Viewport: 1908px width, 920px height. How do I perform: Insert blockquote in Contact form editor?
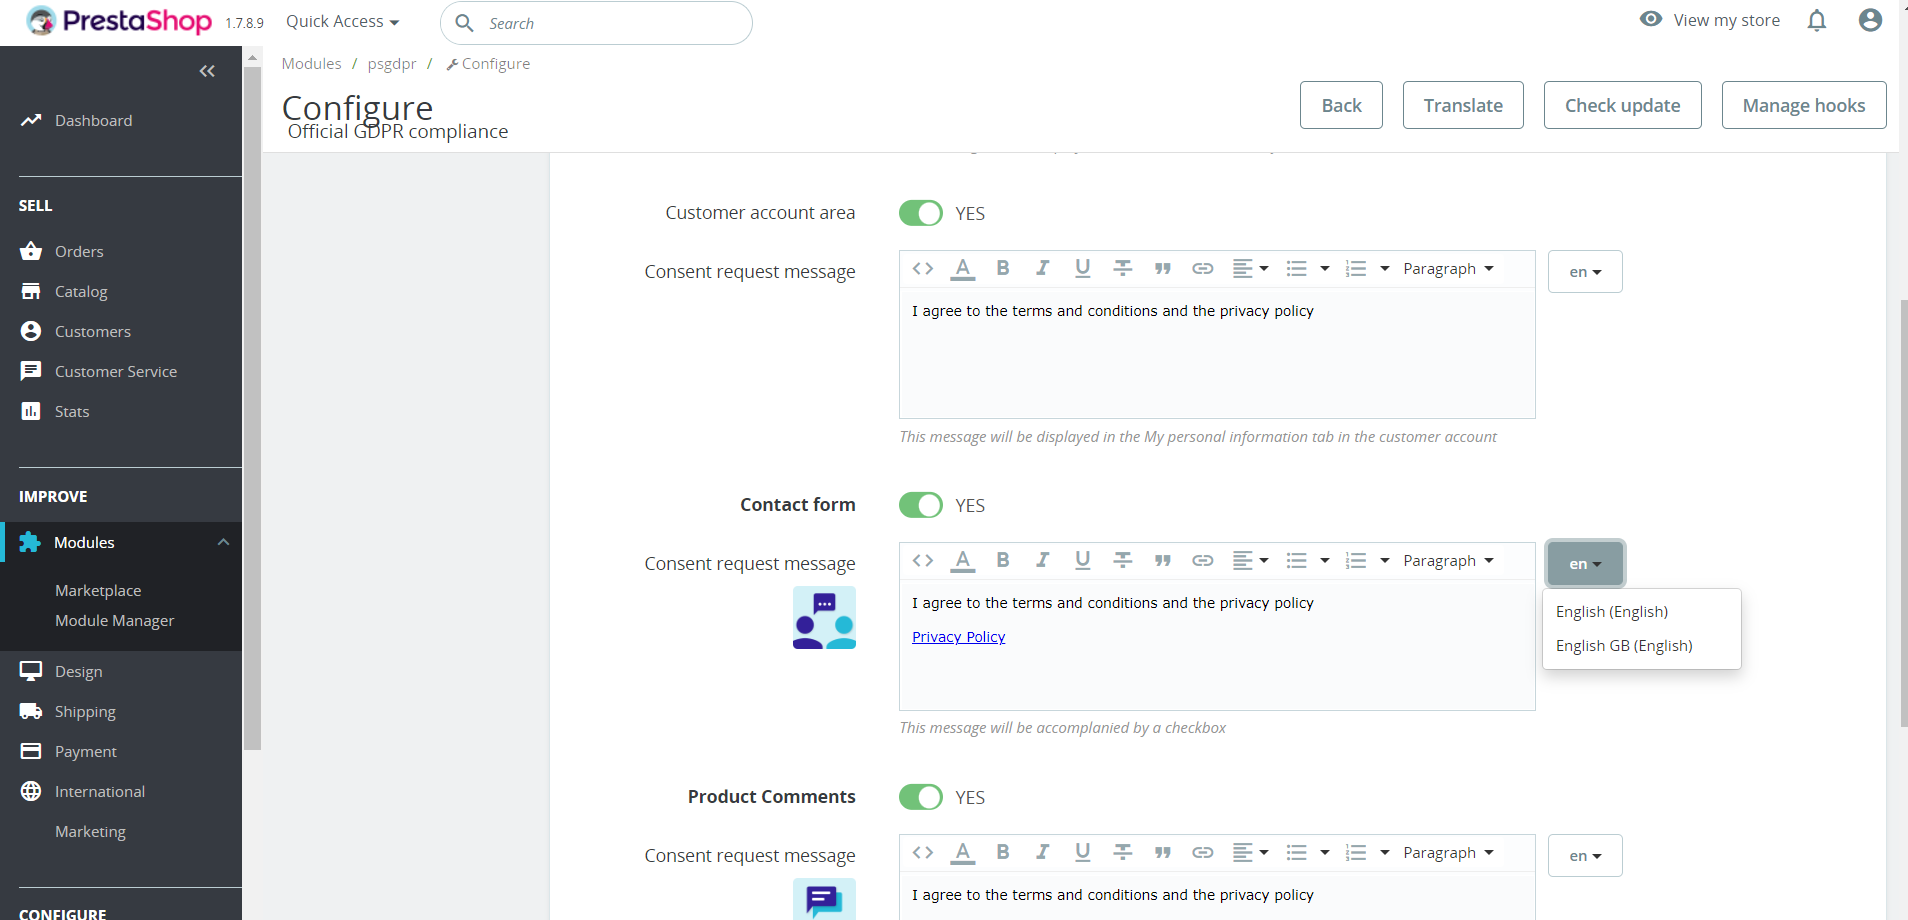click(x=1162, y=560)
